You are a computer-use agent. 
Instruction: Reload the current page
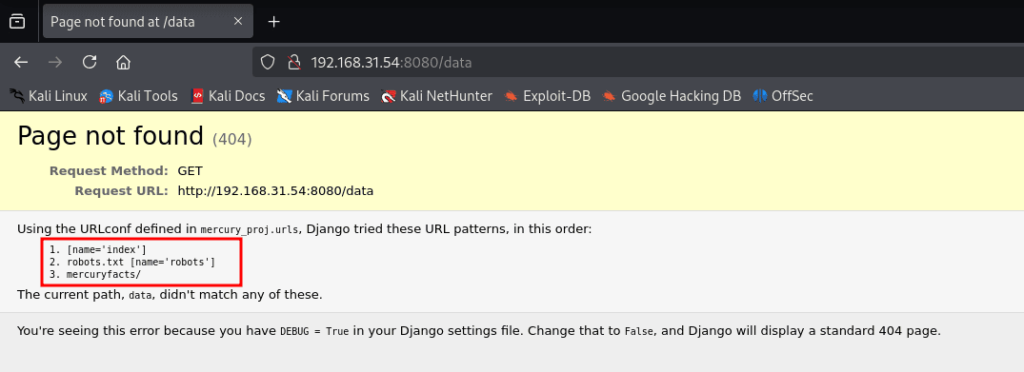[89, 63]
